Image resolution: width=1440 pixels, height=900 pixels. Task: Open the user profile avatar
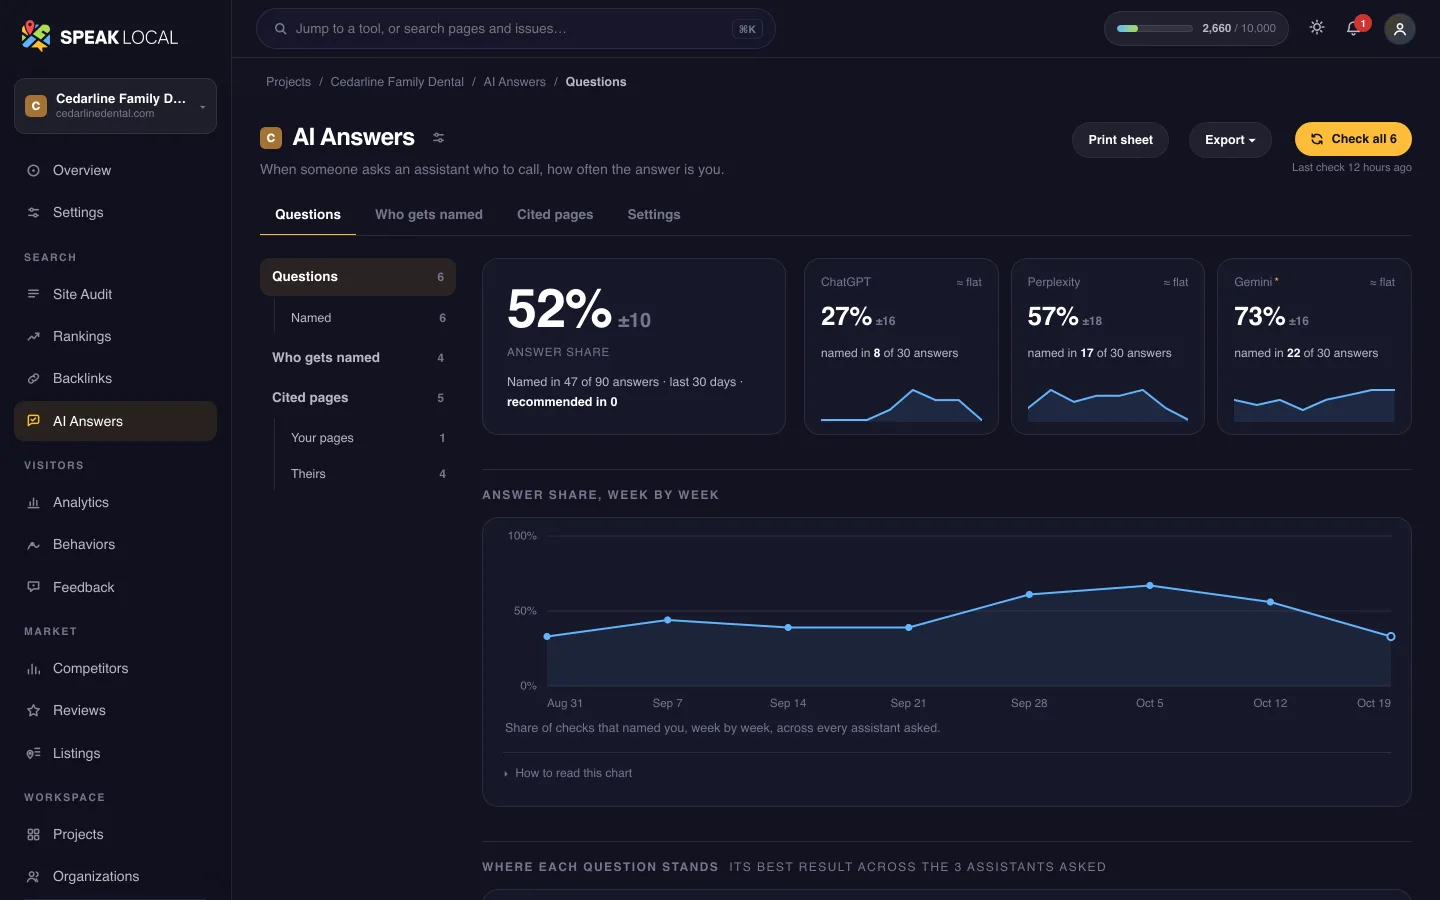point(1400,29)
